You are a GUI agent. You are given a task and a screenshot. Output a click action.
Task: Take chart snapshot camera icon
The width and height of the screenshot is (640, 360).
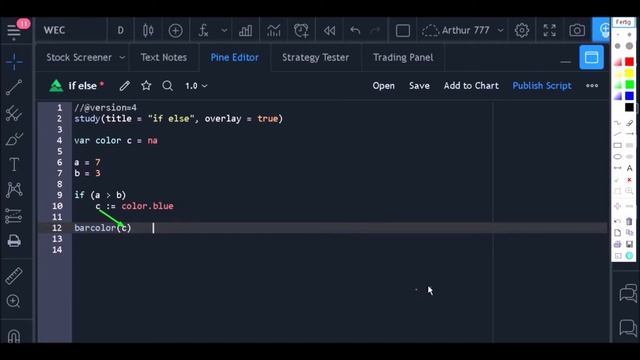tap(577, 30)
